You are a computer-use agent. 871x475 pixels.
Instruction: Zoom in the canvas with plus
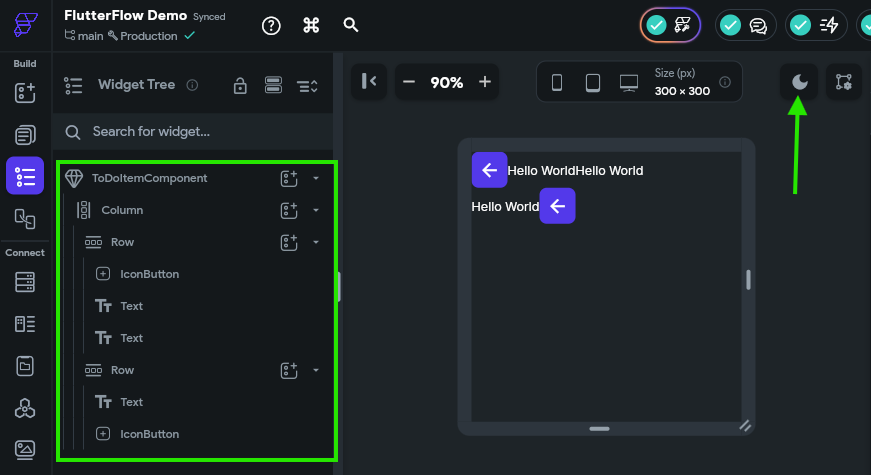(x=485, y=82)
